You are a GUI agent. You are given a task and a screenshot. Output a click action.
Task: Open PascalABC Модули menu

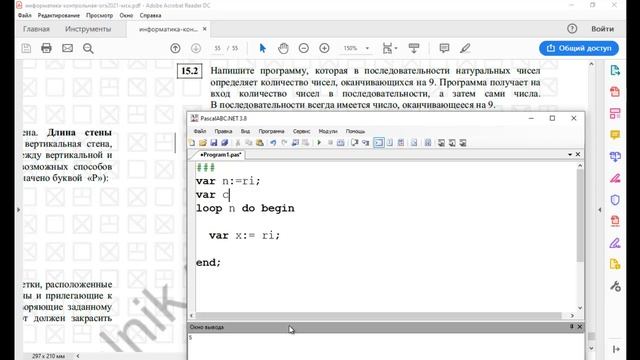pyautogui.click(x=328, y=131)
